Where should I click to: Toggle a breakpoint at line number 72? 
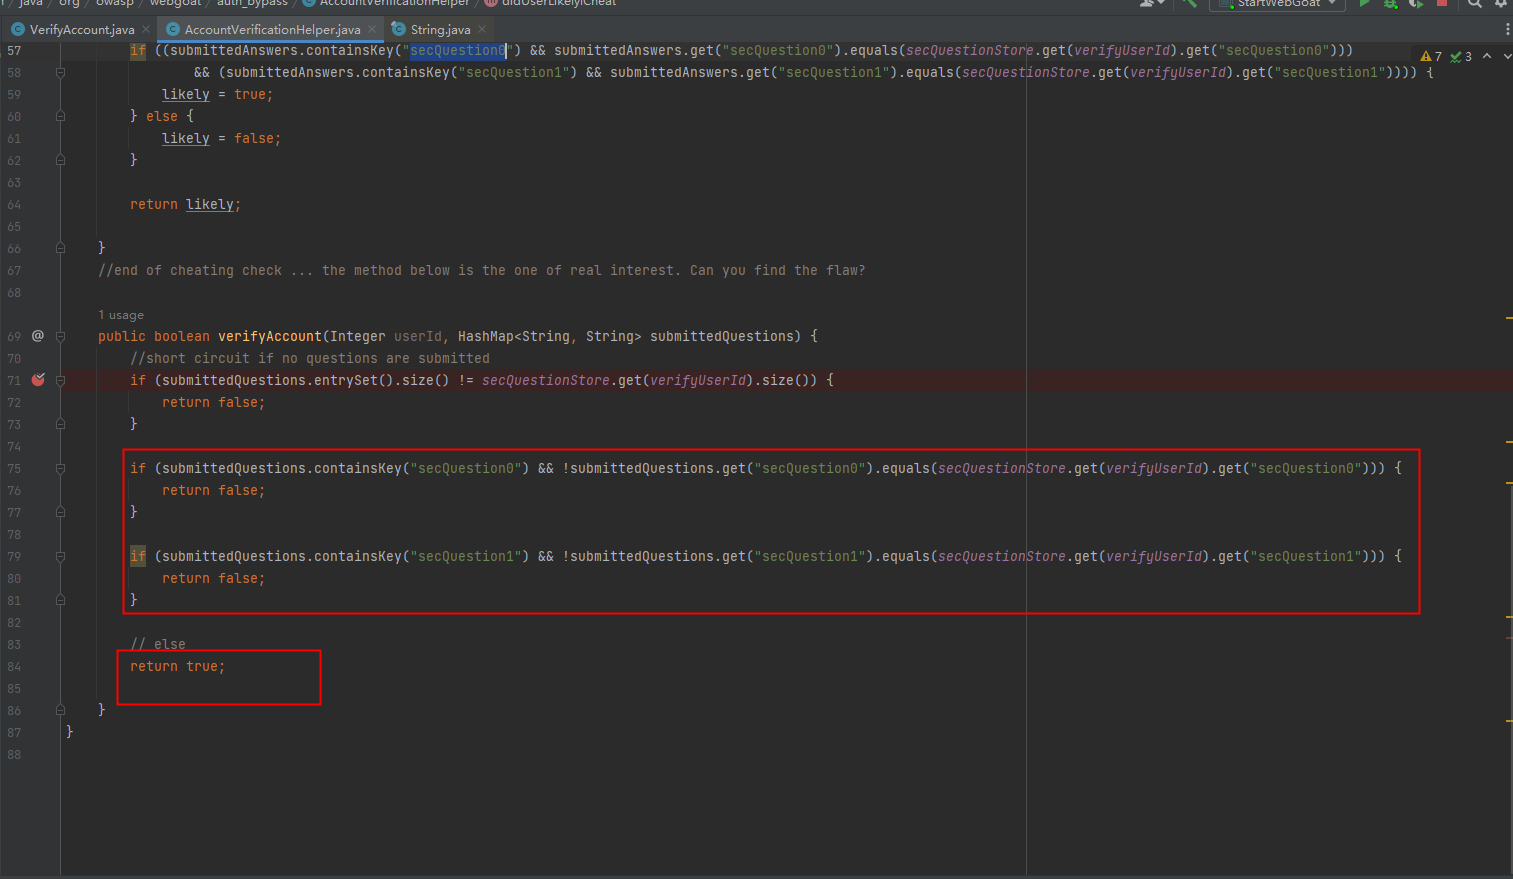[x=14, y=402]
